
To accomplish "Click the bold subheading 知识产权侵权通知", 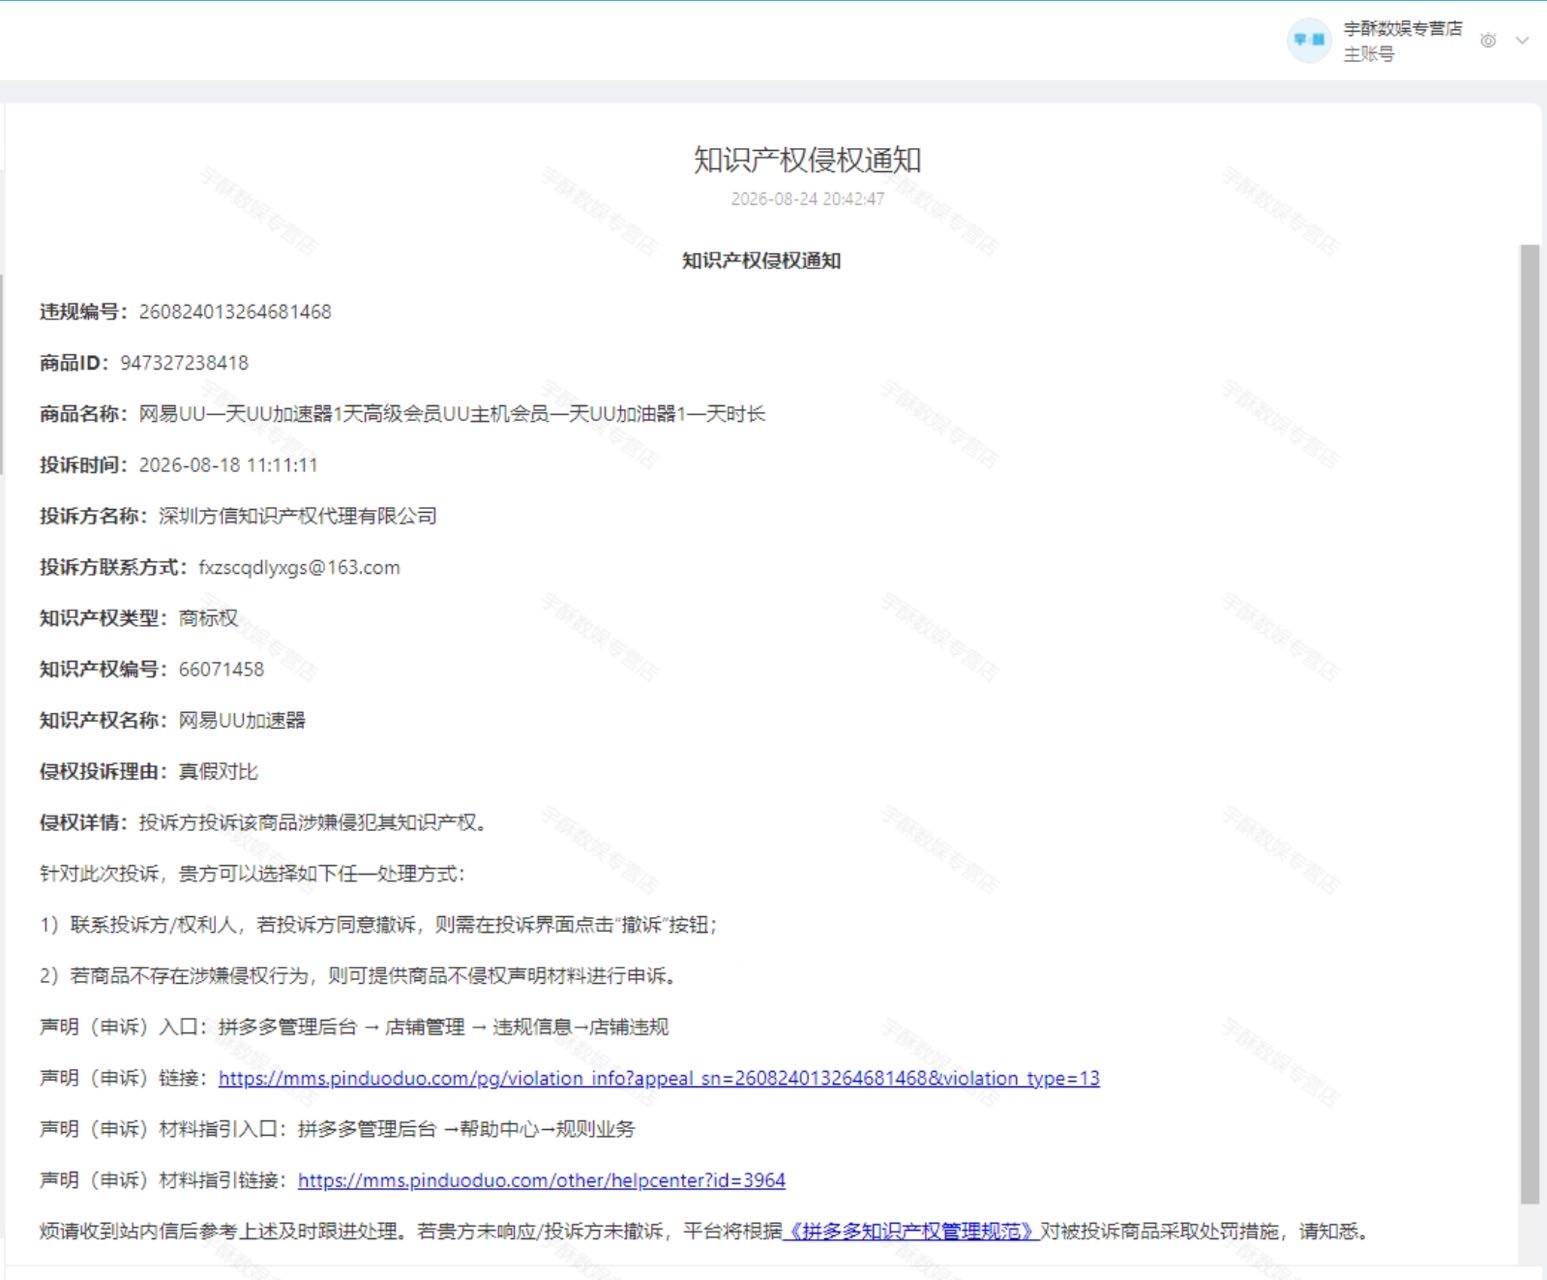I will click(x=761, y=261).
